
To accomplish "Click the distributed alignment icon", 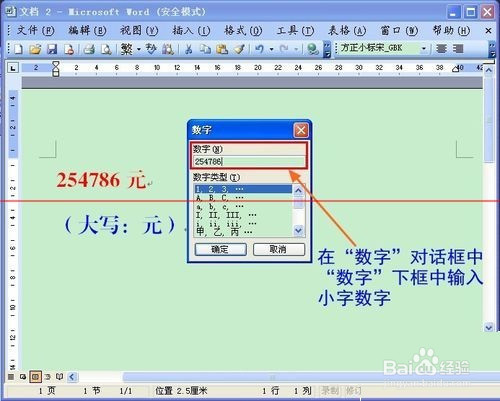I will point(458,49).
